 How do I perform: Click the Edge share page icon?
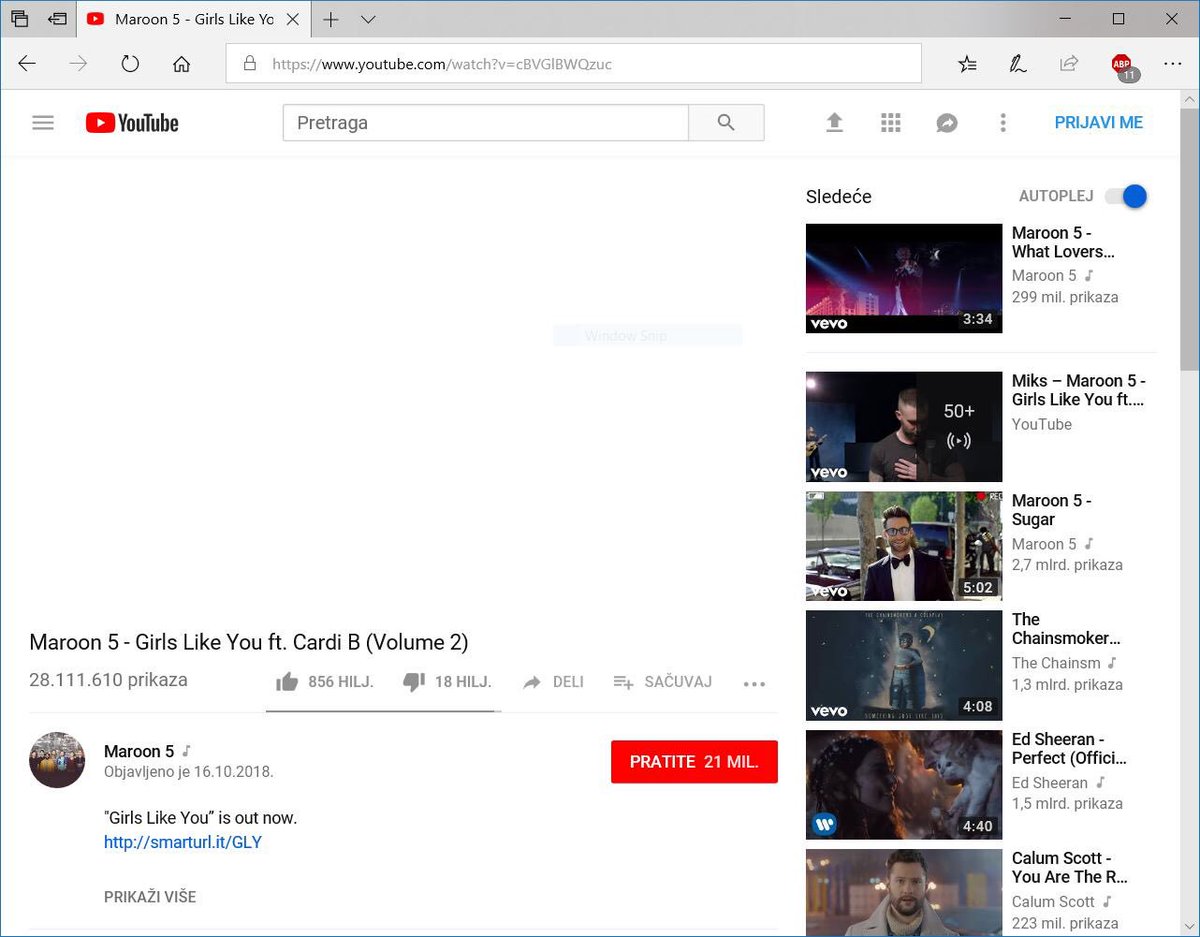pyautogui.click(x=1069, y=64)
